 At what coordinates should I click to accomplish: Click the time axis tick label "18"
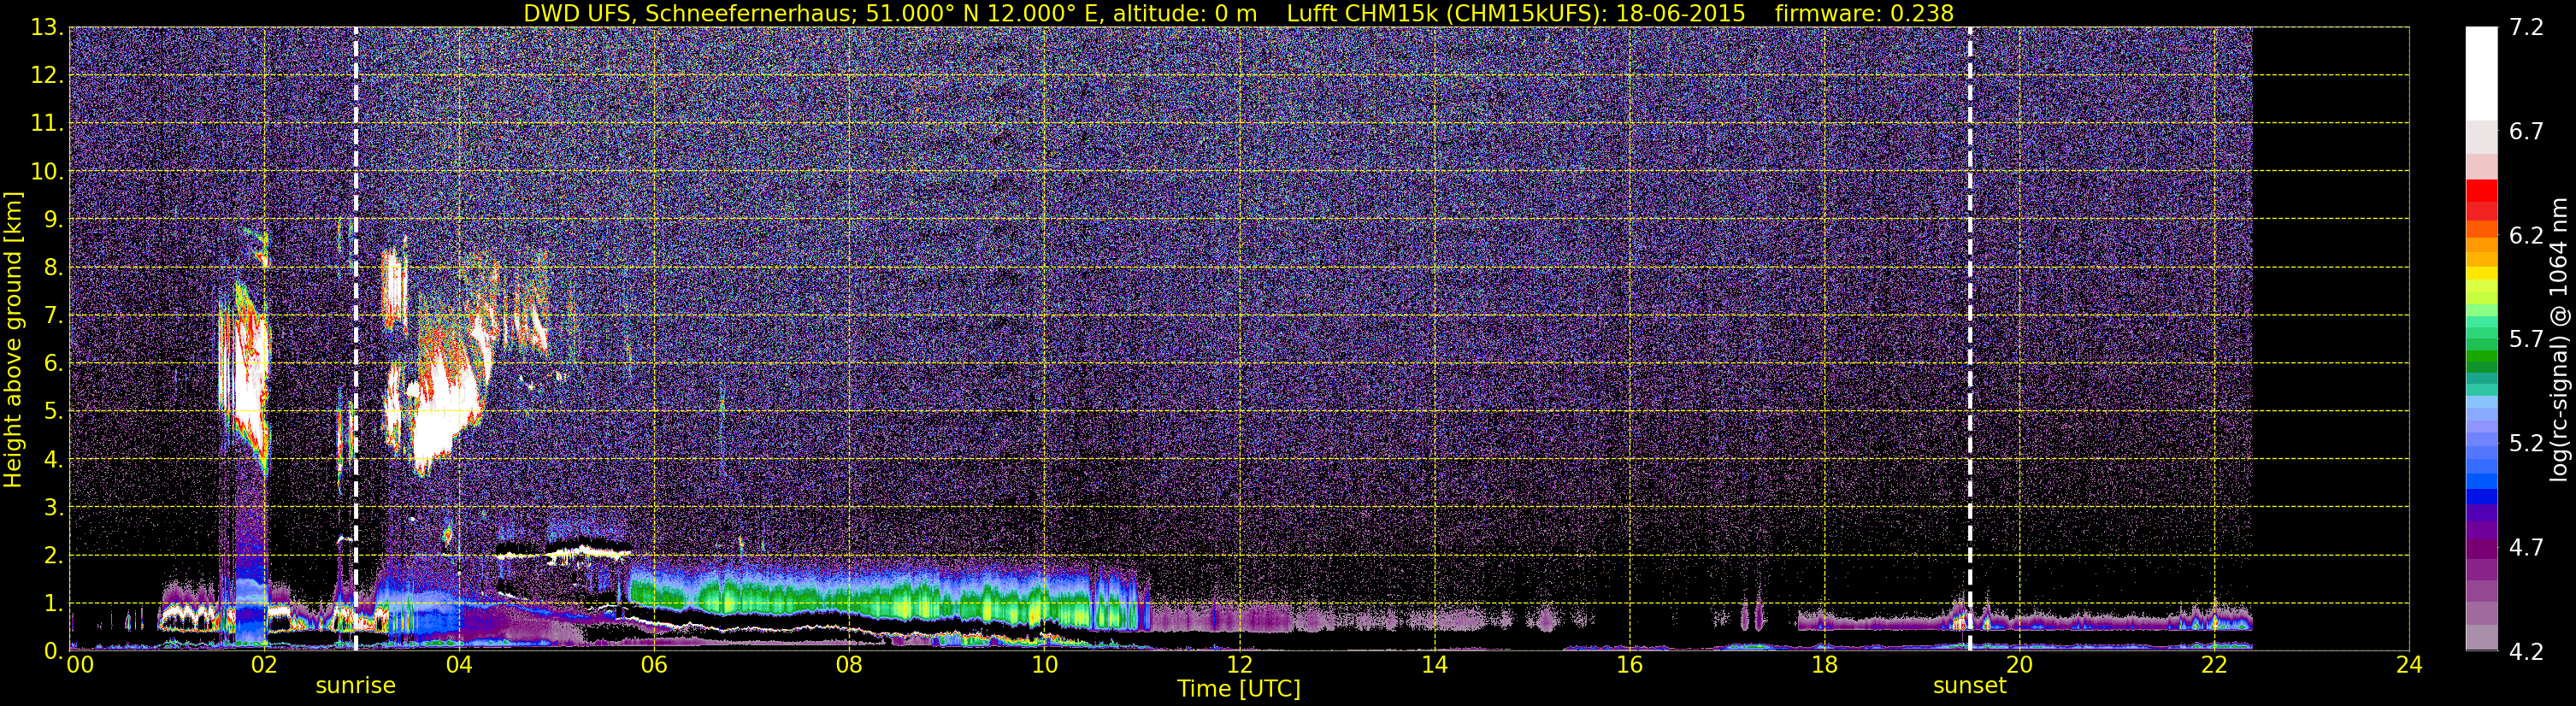point(1824,666)
